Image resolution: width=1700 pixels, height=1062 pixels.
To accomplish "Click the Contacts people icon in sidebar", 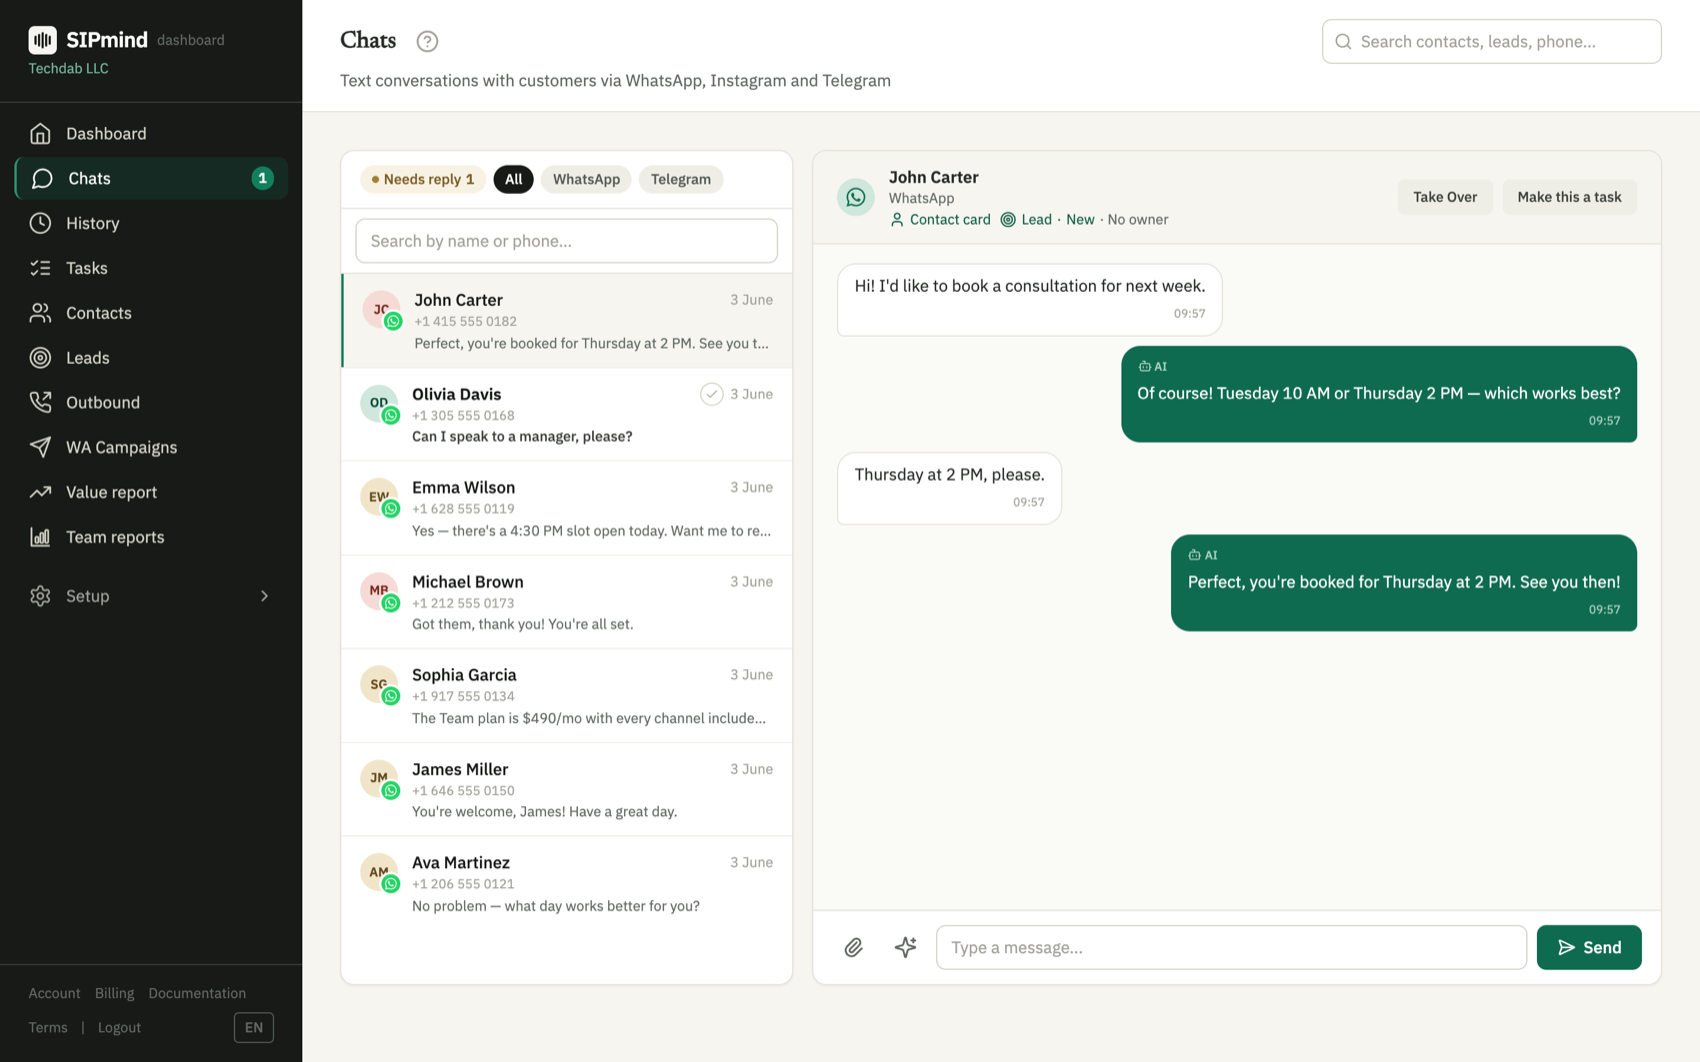I will (x=40, y=313).
